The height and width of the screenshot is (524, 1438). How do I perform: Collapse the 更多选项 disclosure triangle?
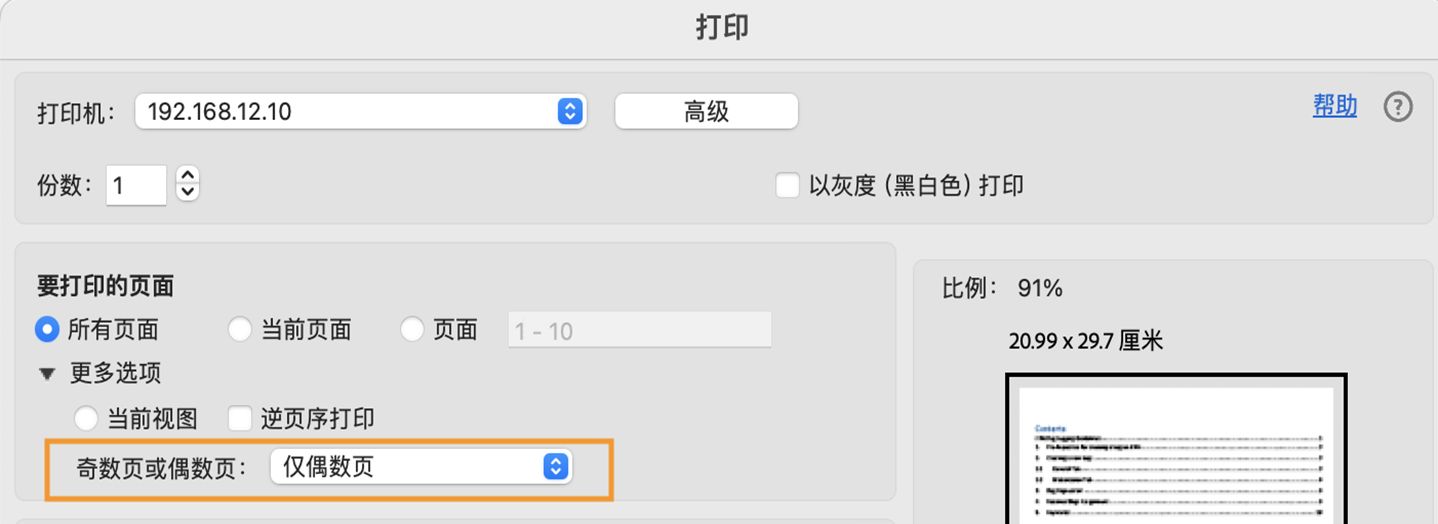(47, 374)
